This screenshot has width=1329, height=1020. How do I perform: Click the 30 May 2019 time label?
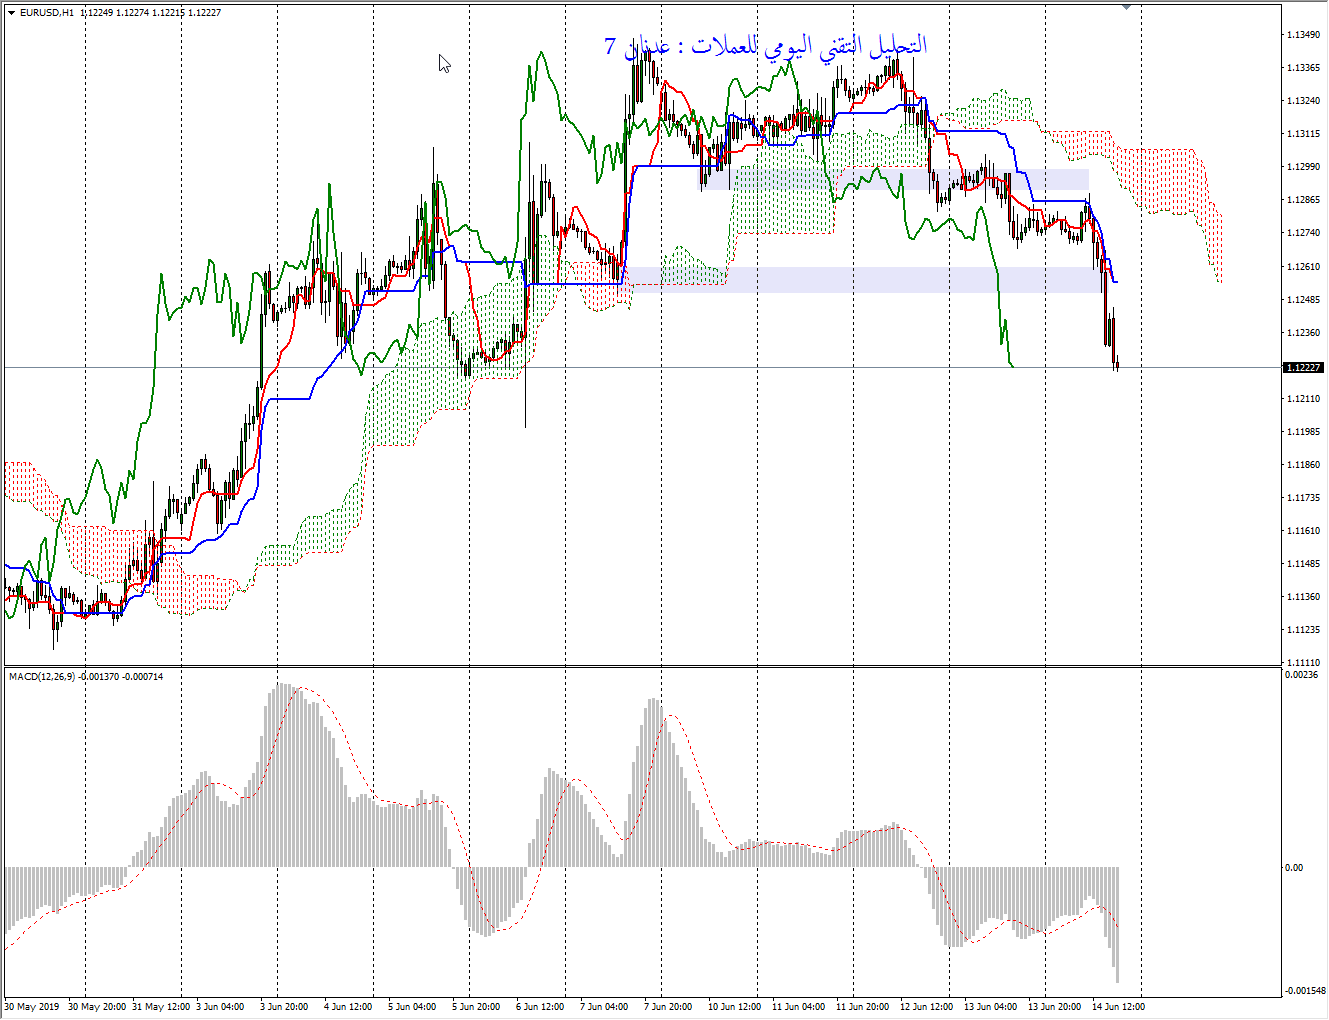[x=32, y=1007]
